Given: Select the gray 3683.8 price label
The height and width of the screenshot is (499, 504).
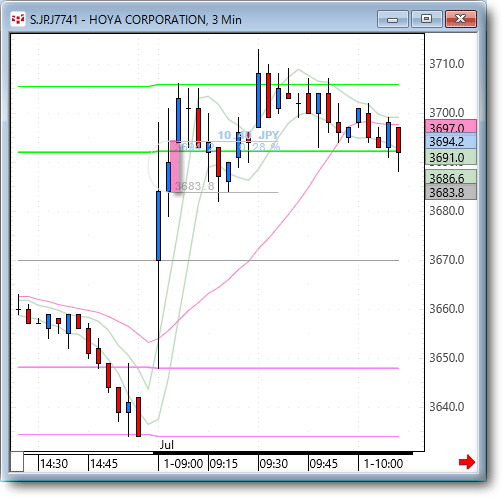Looking at the screenshot, I should [451, 192].
